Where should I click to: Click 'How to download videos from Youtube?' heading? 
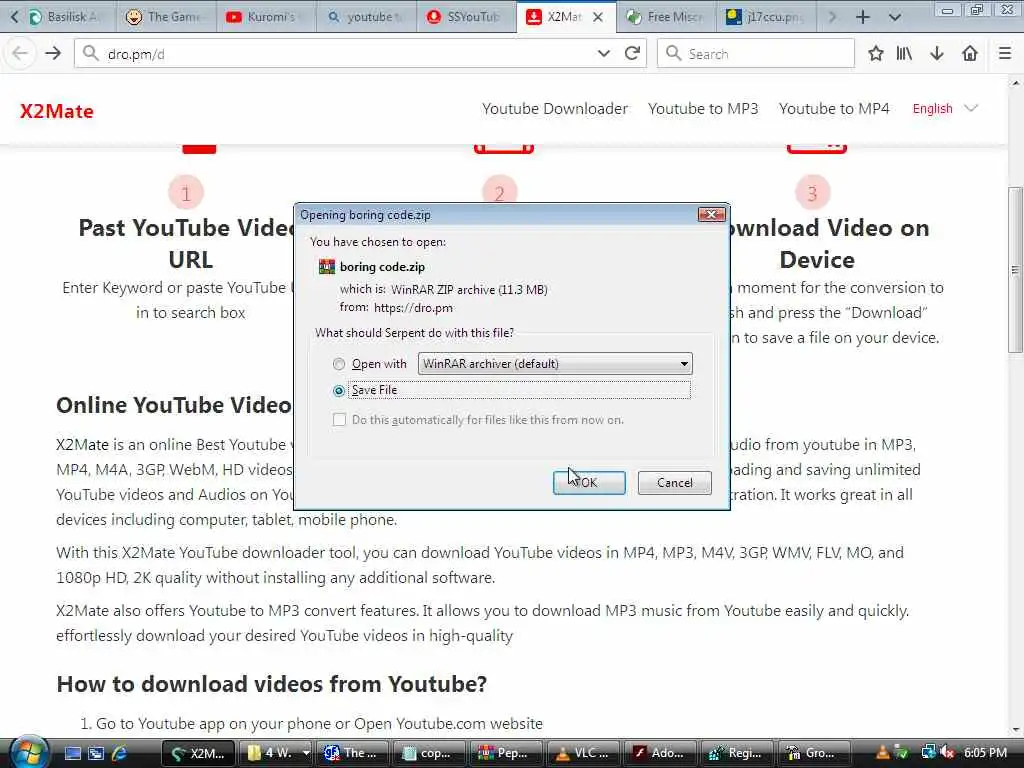coord(272,684)
